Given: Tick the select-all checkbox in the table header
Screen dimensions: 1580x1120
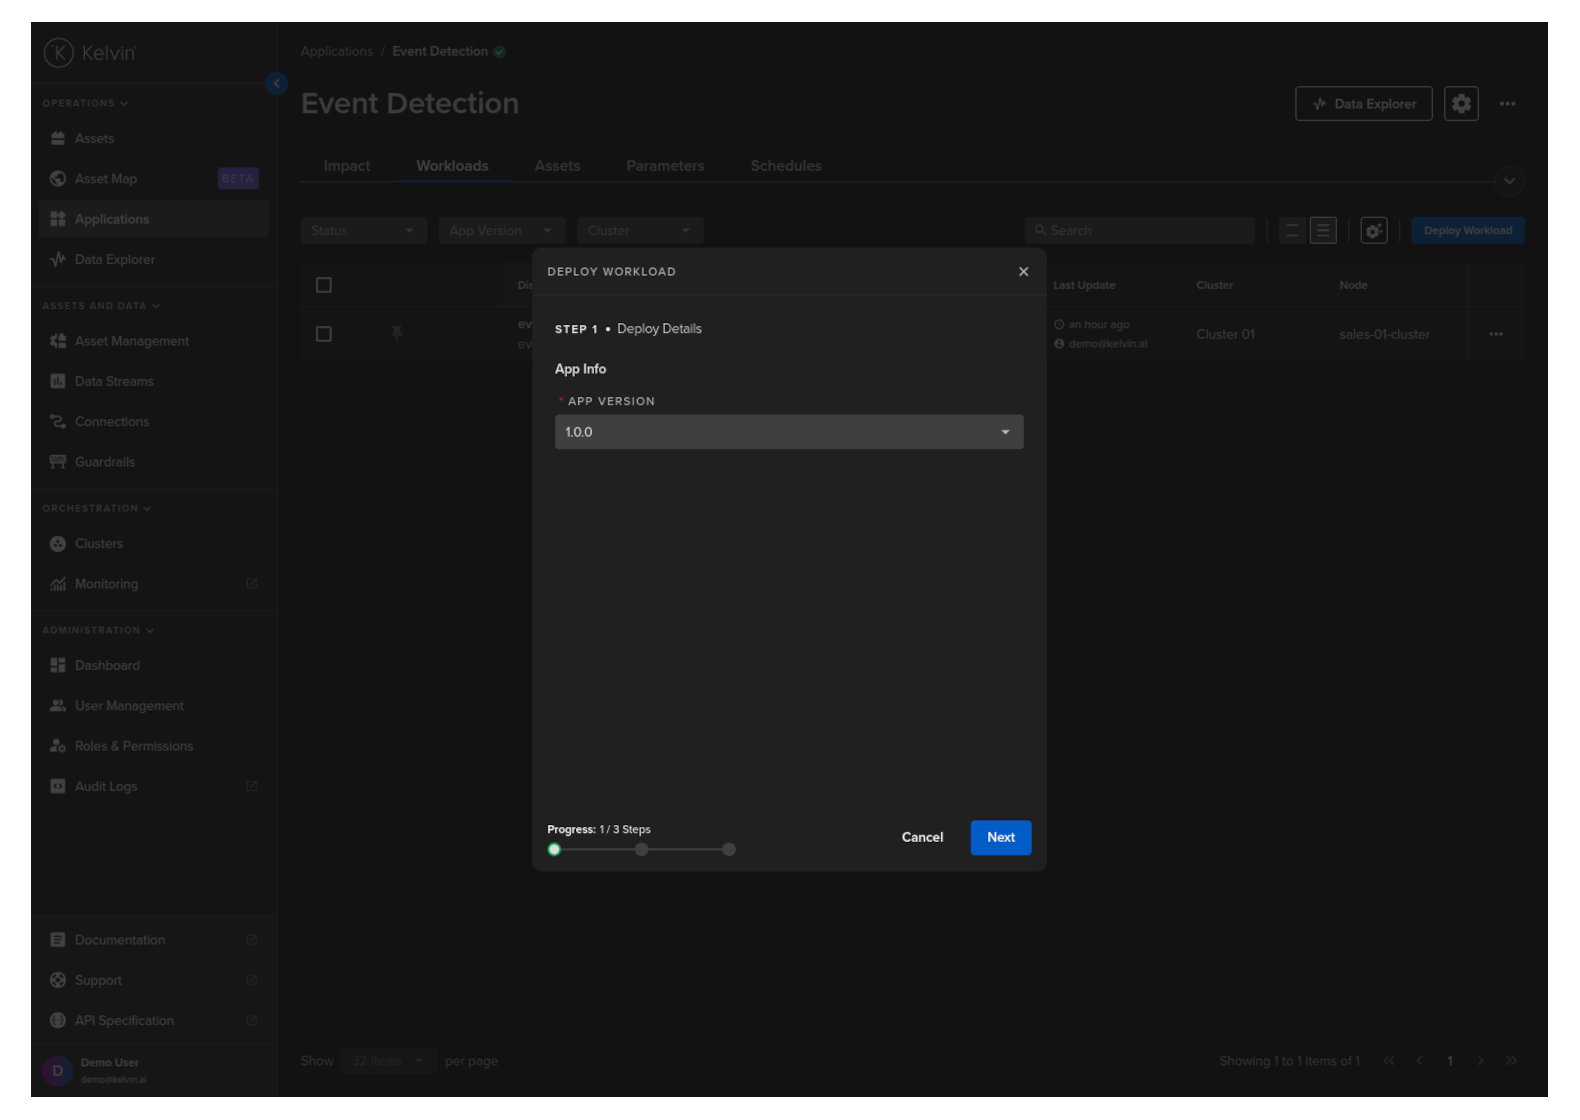Looking at the screenshot, I should 324,285.
